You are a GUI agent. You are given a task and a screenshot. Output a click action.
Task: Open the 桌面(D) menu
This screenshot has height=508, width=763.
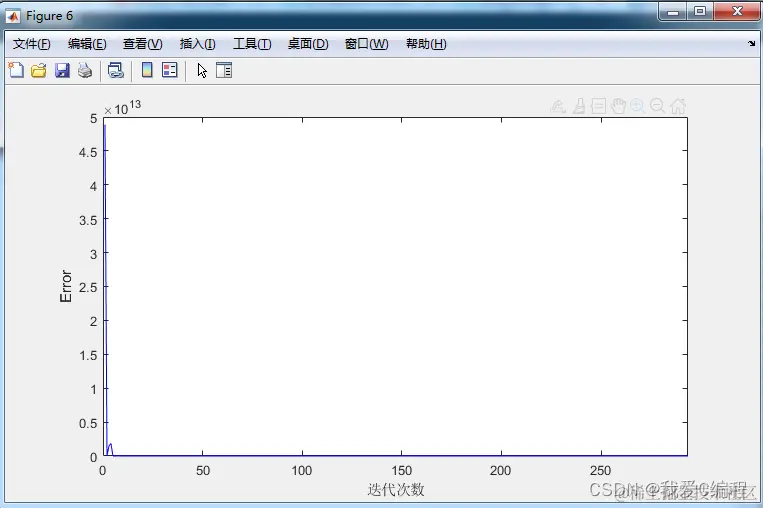308,44
